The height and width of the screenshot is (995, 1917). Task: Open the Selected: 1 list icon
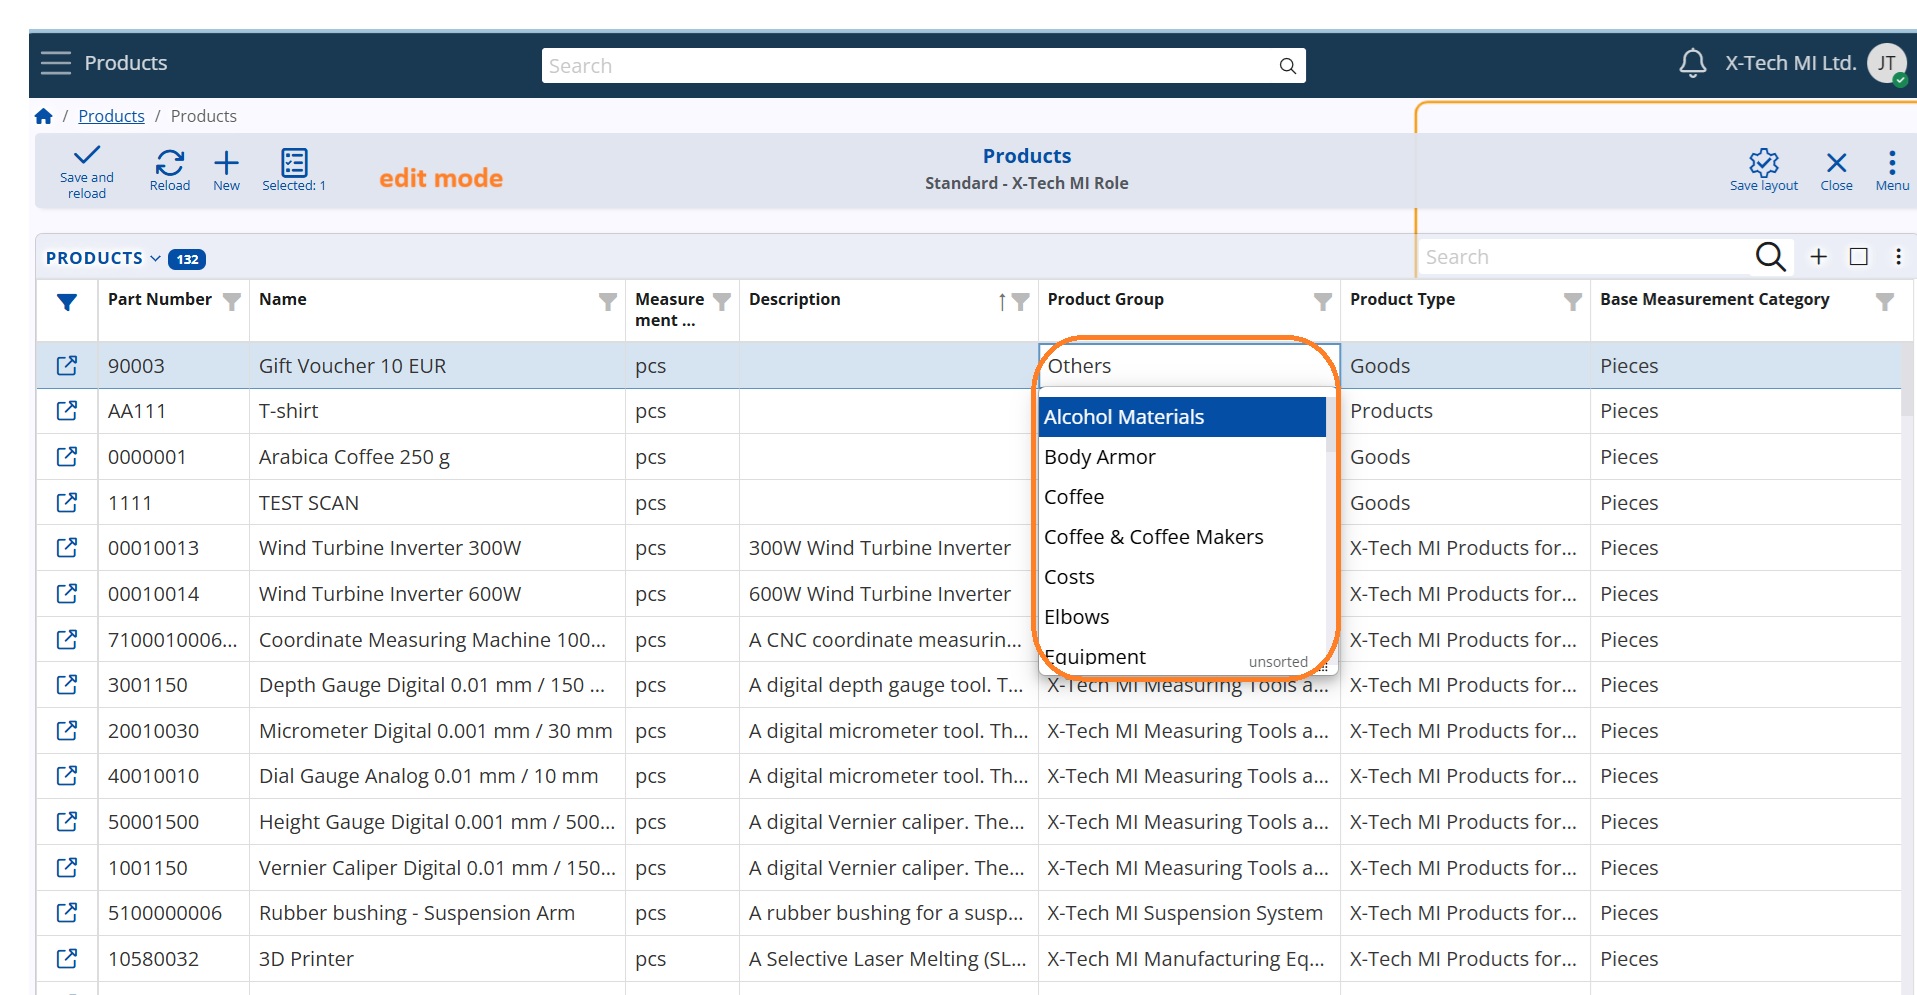click(294, 170)
